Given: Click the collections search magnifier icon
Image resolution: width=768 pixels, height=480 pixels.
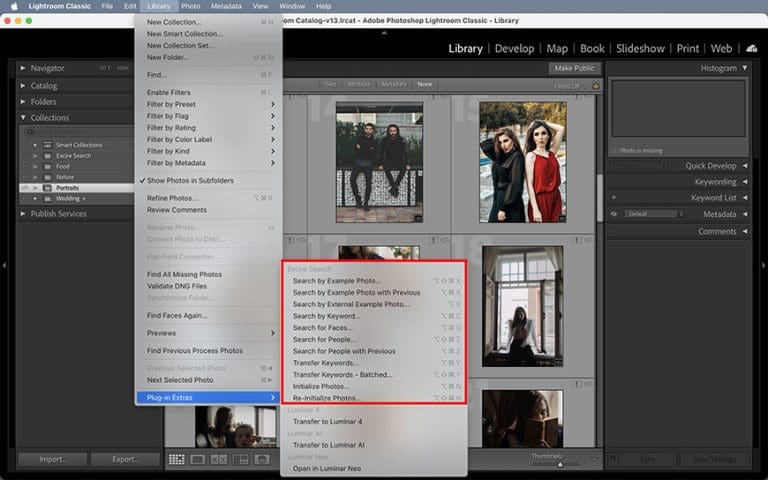Looking at the screenshot, I should click(30, 132).
